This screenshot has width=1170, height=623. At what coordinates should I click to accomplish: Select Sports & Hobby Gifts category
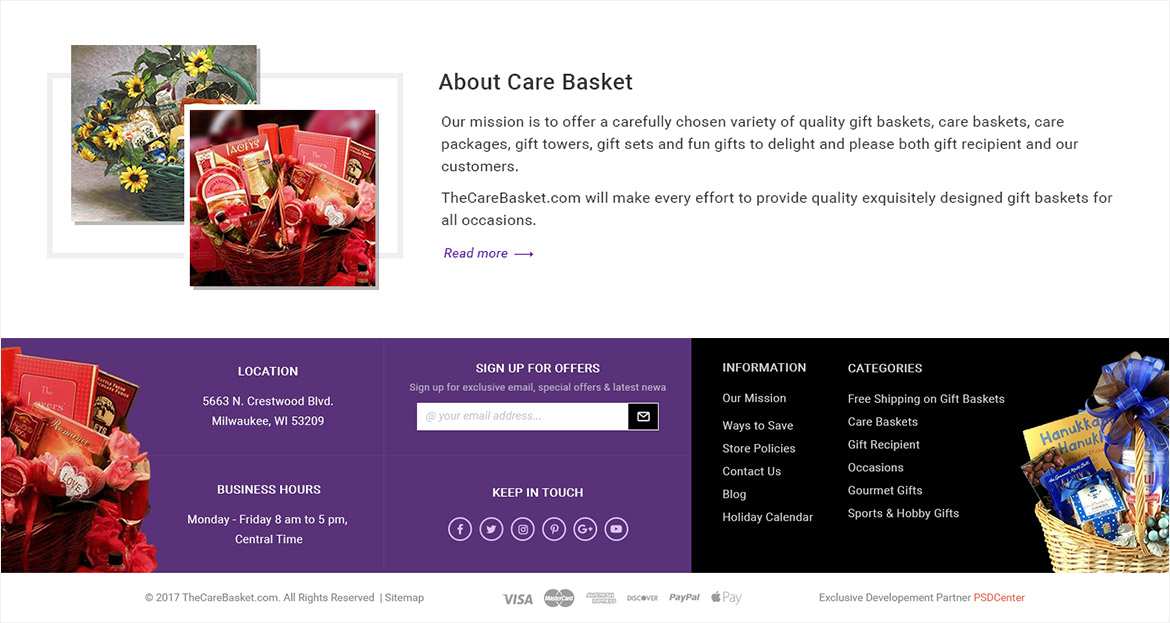pyautogui.click(x=903, y=513)
